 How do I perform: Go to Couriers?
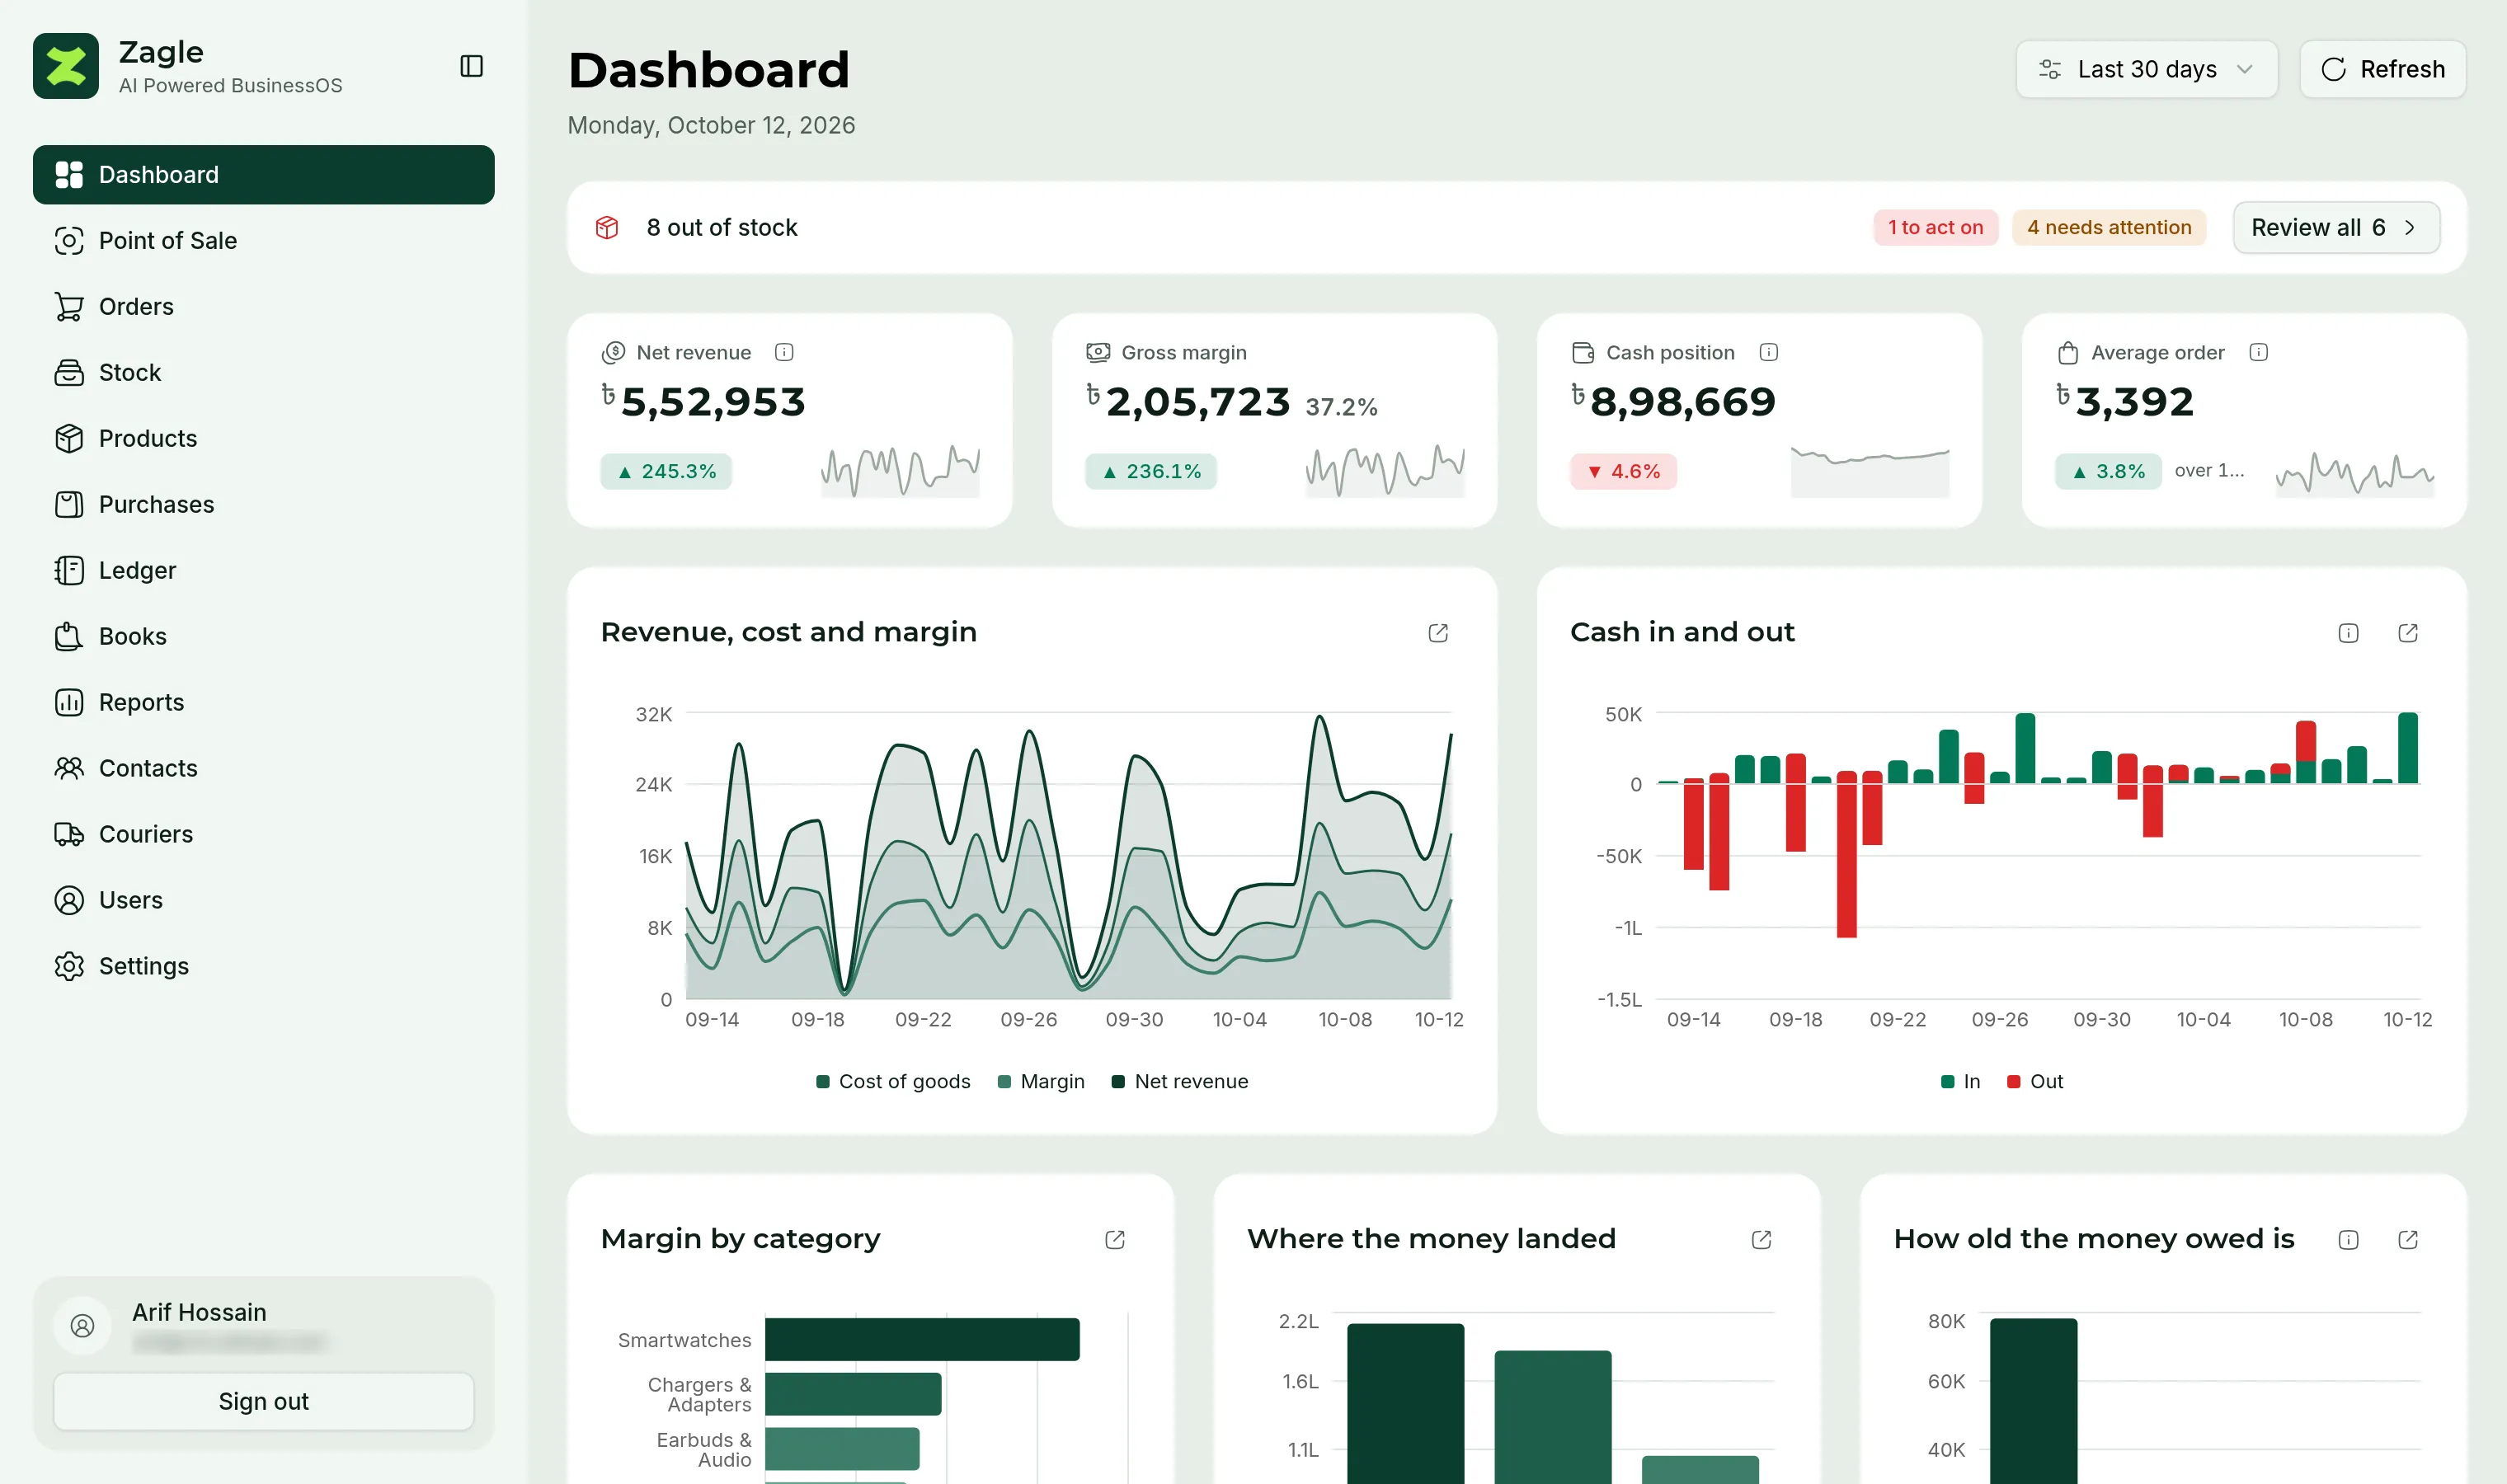[263, 834]
